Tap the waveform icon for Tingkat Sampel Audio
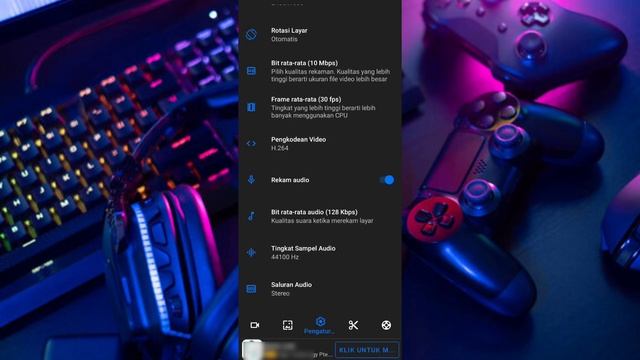Image resolution: width=640 pixels, height=360 pixels. click(x=251, y=252)
